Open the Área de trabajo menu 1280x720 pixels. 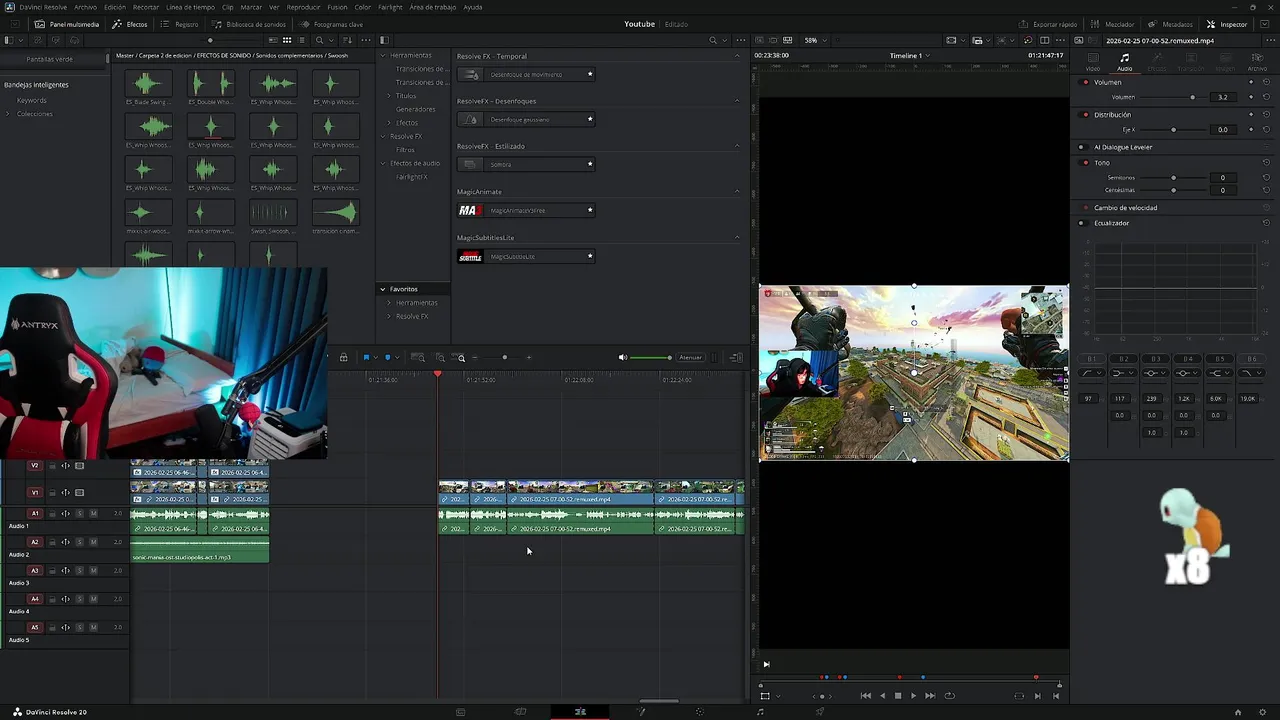click(x=432, y=7)
